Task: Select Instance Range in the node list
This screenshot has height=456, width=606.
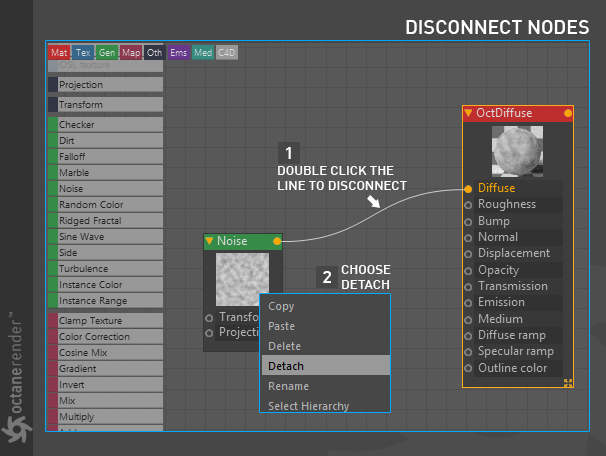Action: 106,301
